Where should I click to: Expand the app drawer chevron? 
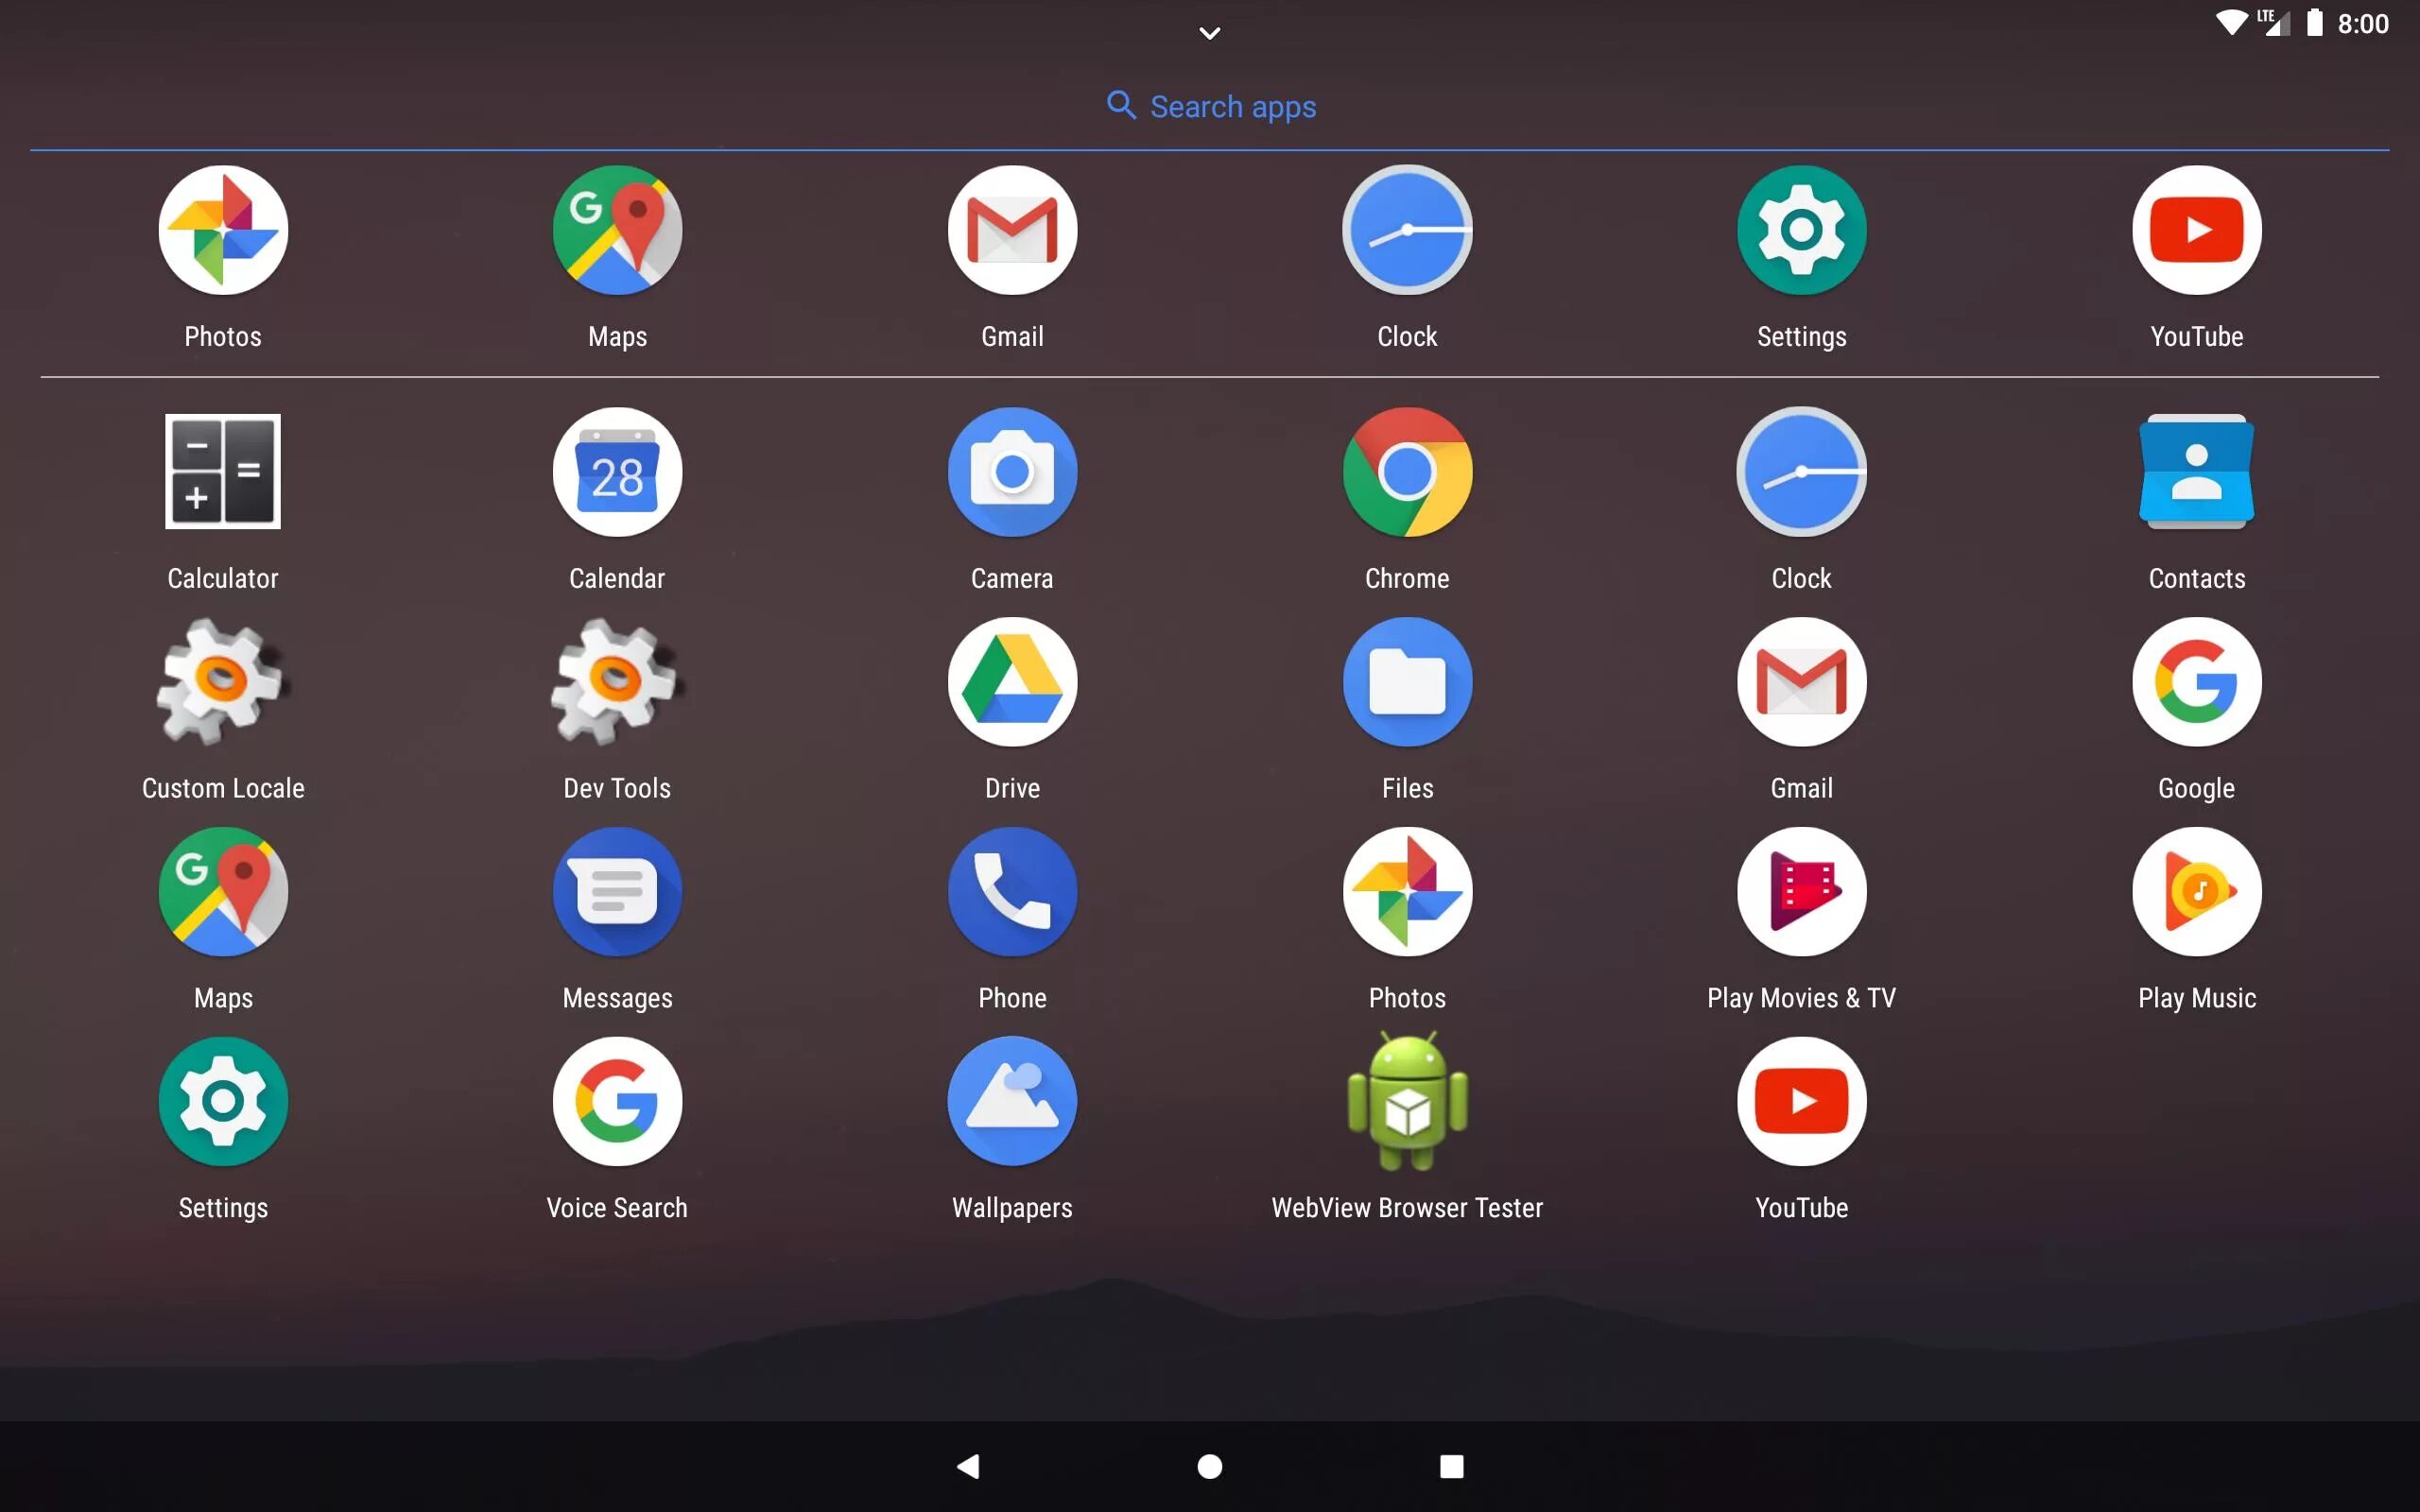coord(1209,31)
